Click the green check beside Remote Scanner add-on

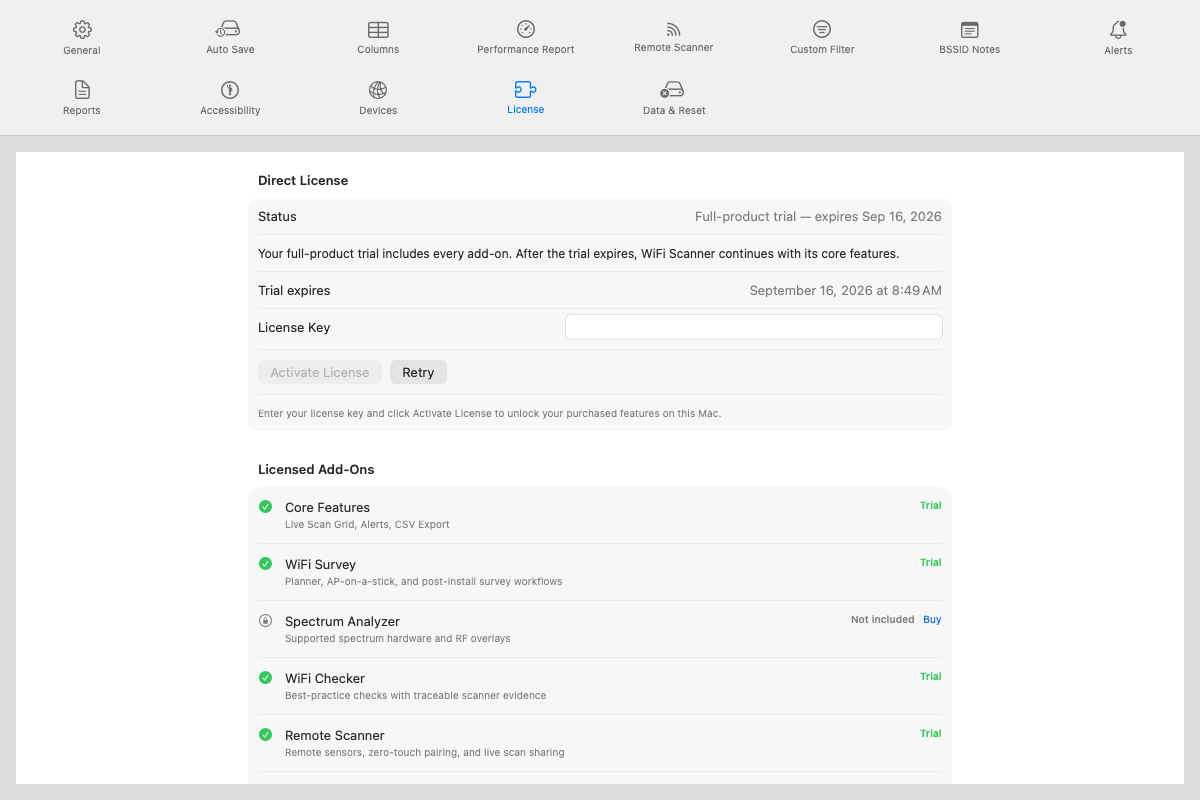tap(265, 735)
